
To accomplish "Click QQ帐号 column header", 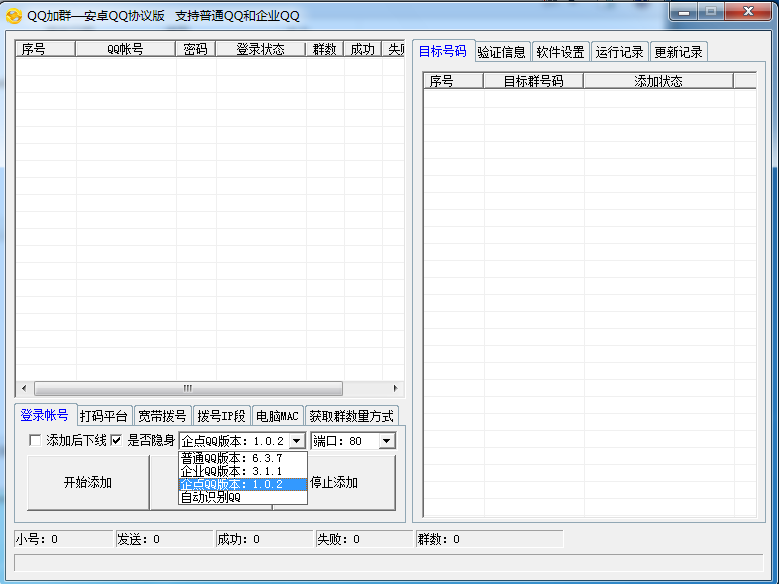I will [x=126, y=49].
